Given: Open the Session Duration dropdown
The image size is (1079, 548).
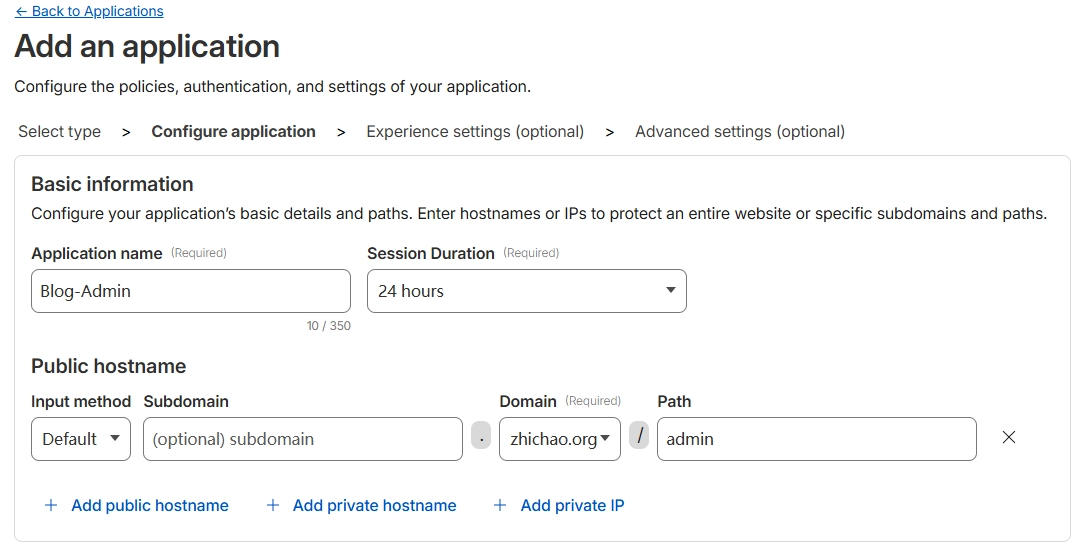Looking at the screenshot, I should click(526, 291).
